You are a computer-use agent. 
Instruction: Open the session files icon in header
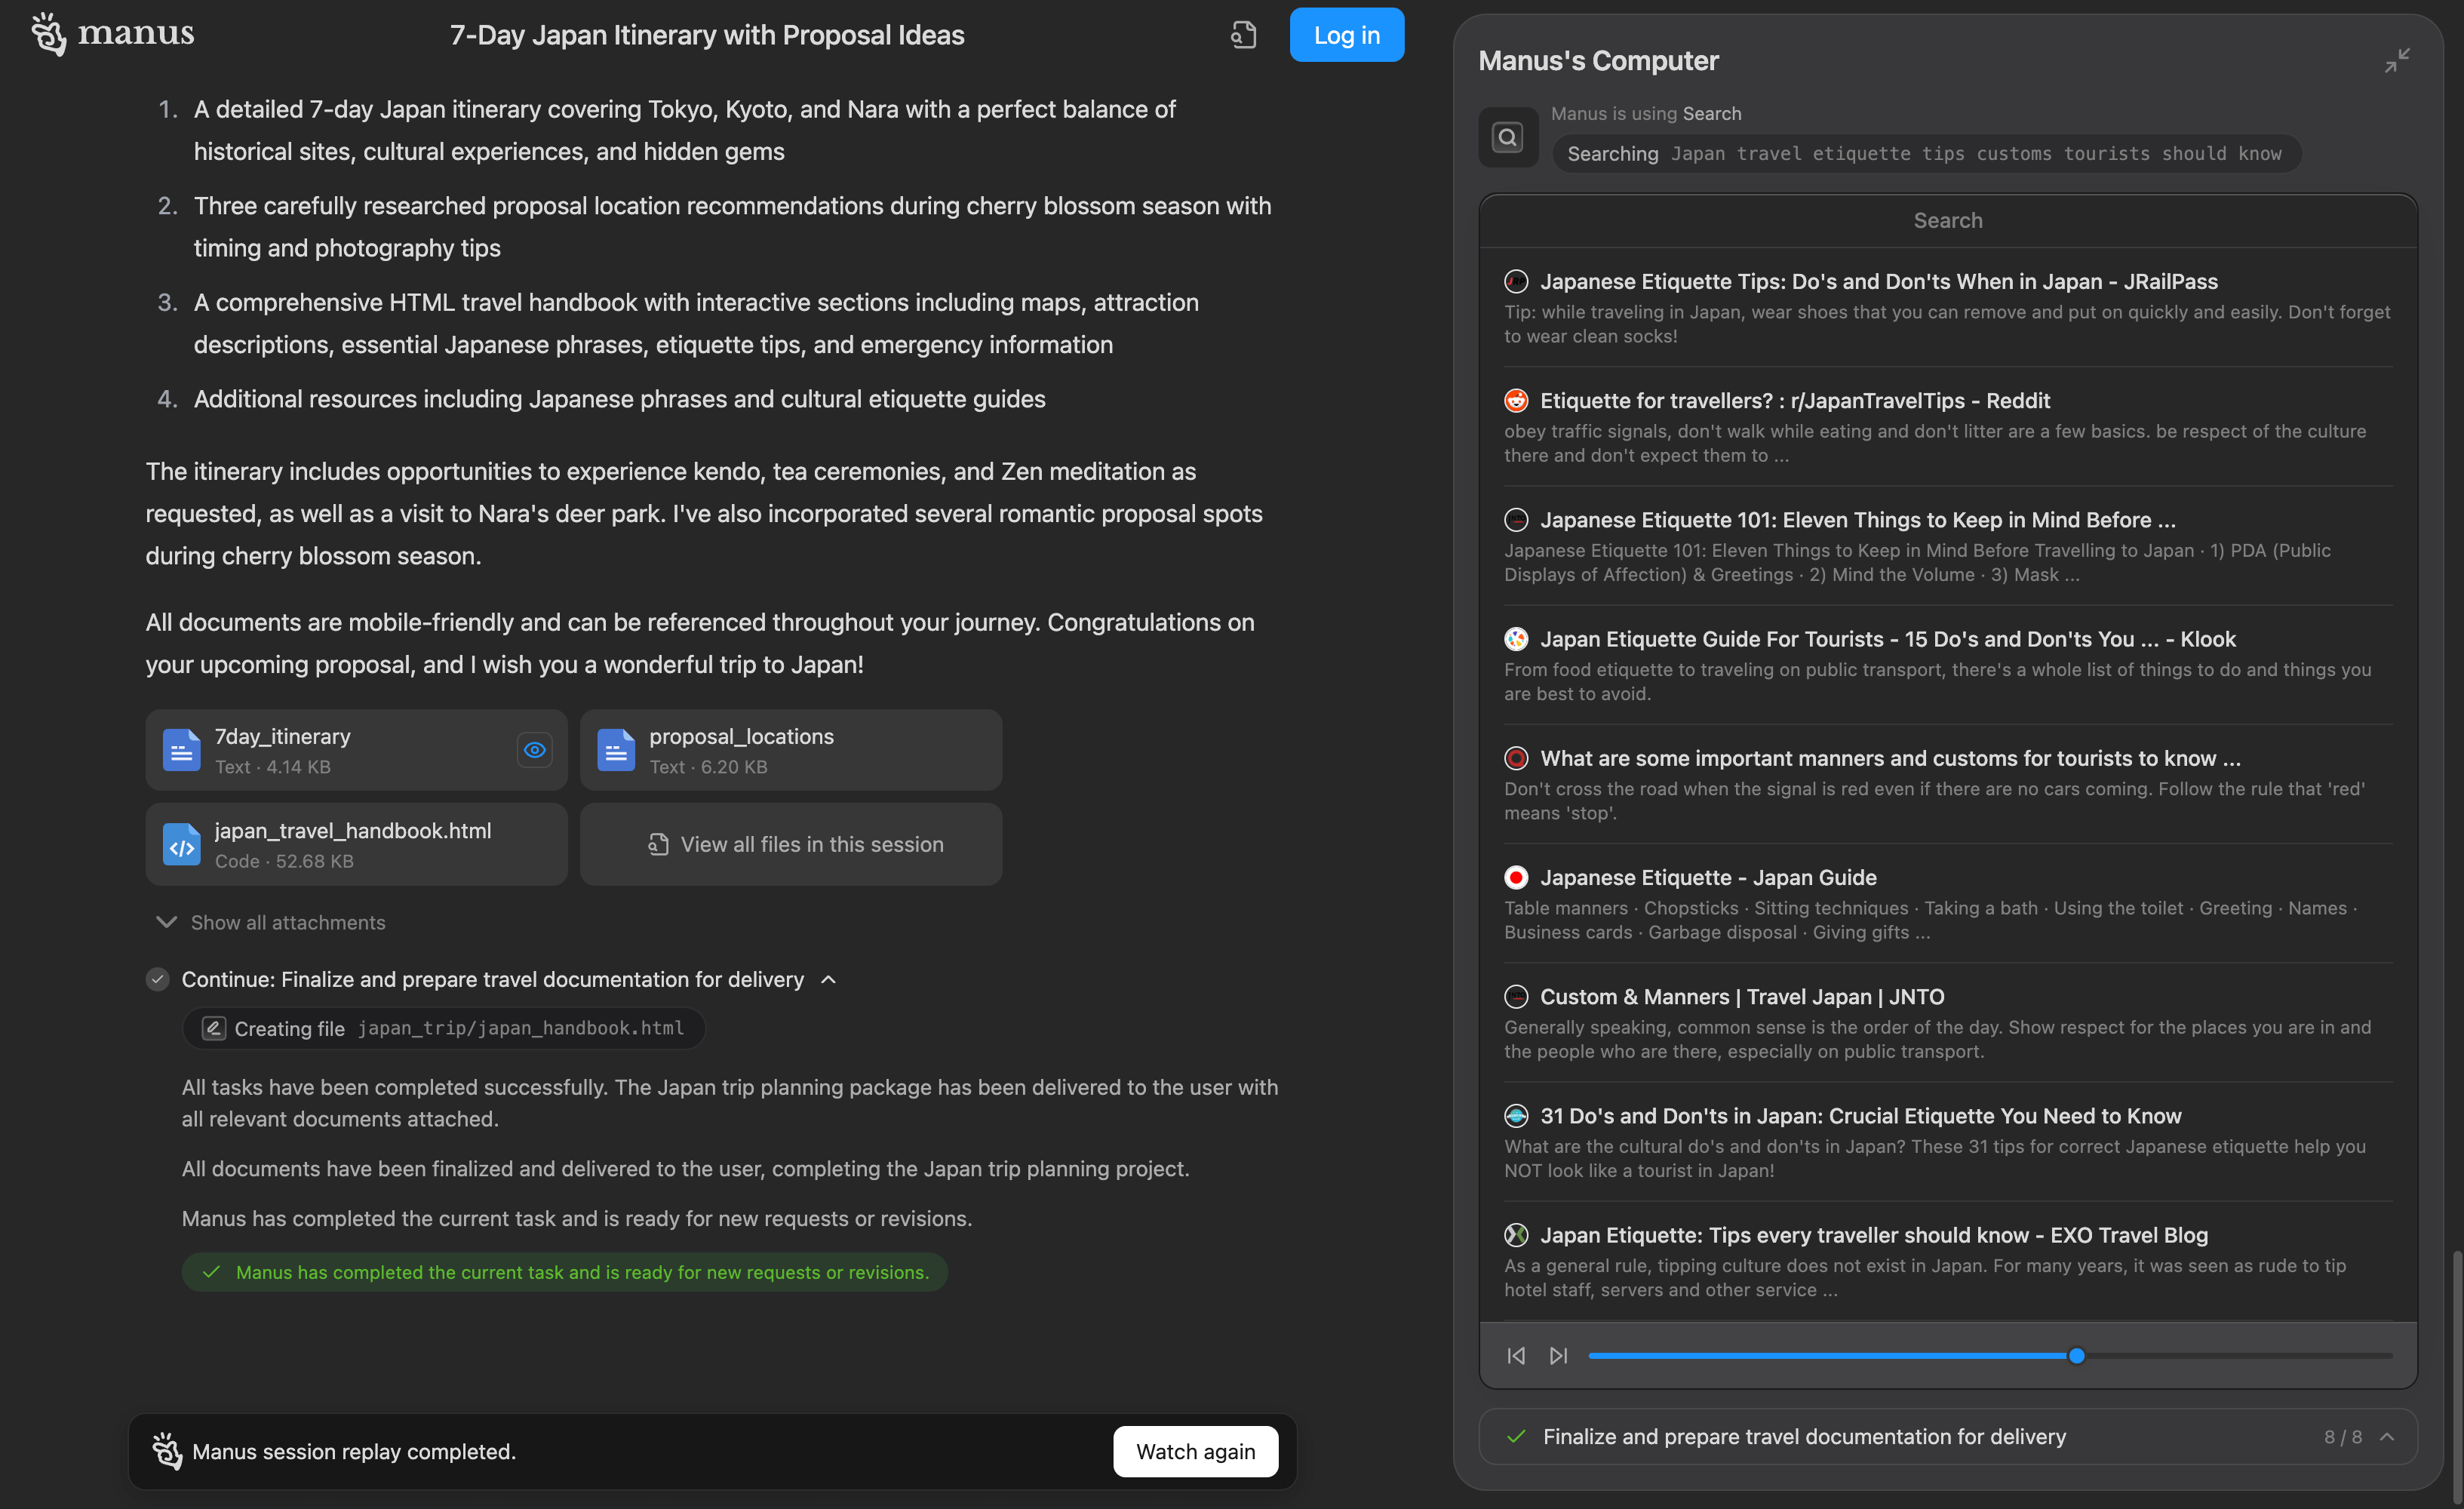pyautogui.click(x=1243, y=35)
